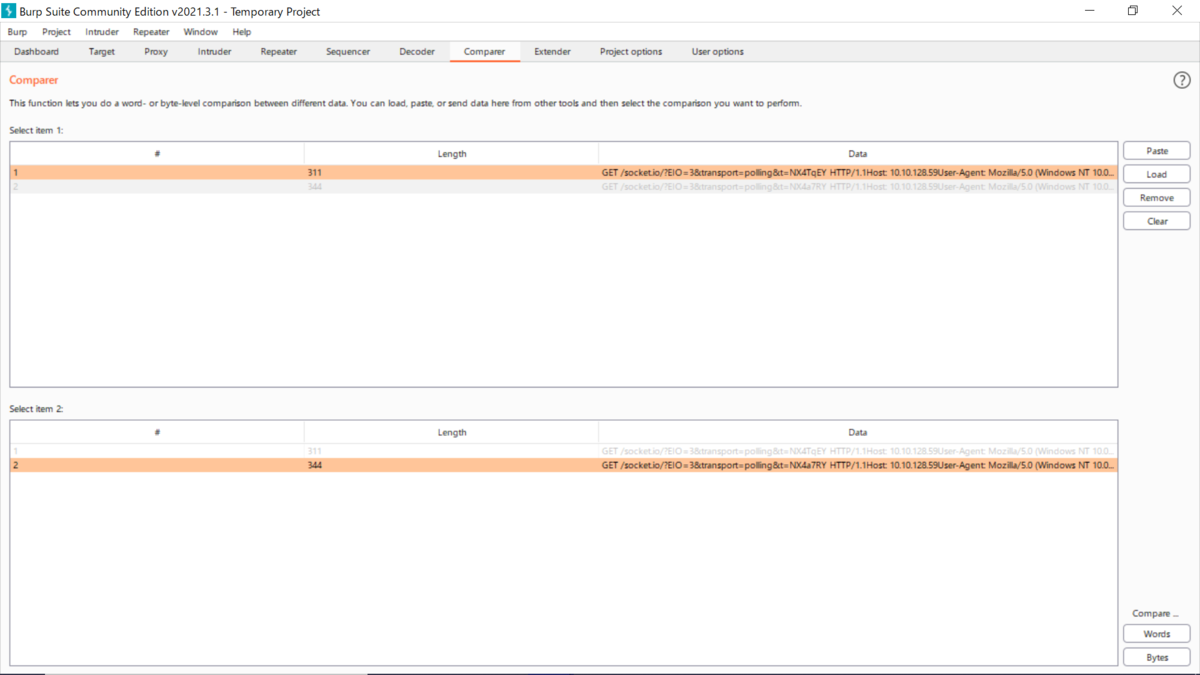
Task: Click the Paste button
Action: click(1157, 151)
